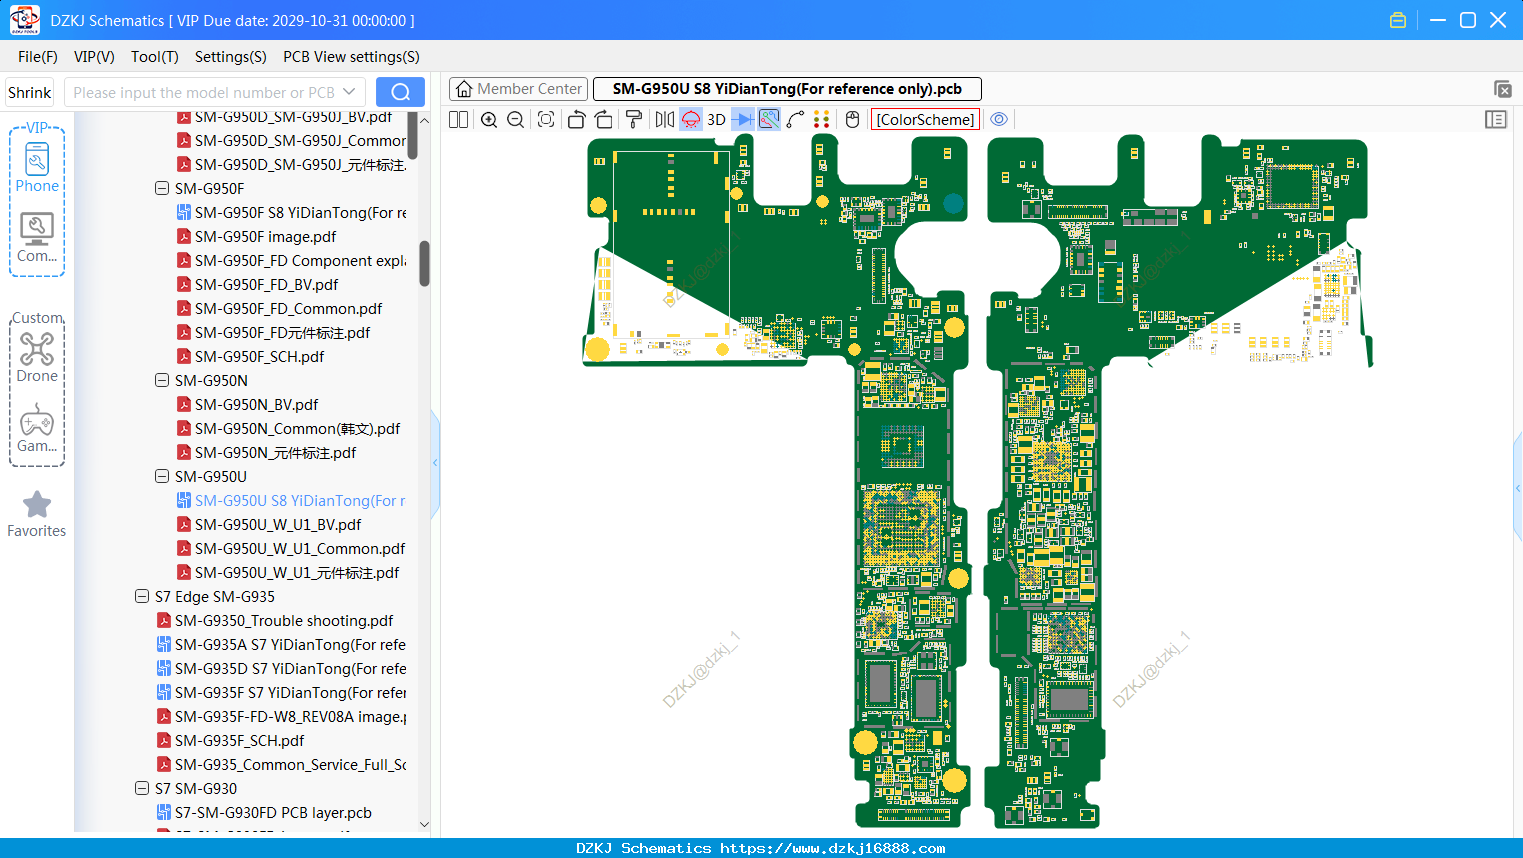The width and height of the screenshot is (1523, 858).
Task: Select the Computer category icon
Action: point(37,237)
